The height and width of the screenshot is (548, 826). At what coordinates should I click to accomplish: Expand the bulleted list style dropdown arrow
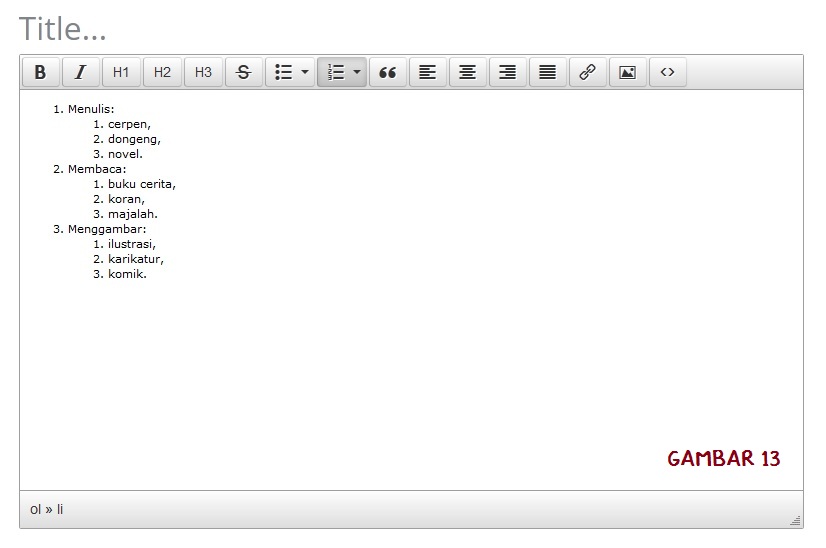coord(305,72)
